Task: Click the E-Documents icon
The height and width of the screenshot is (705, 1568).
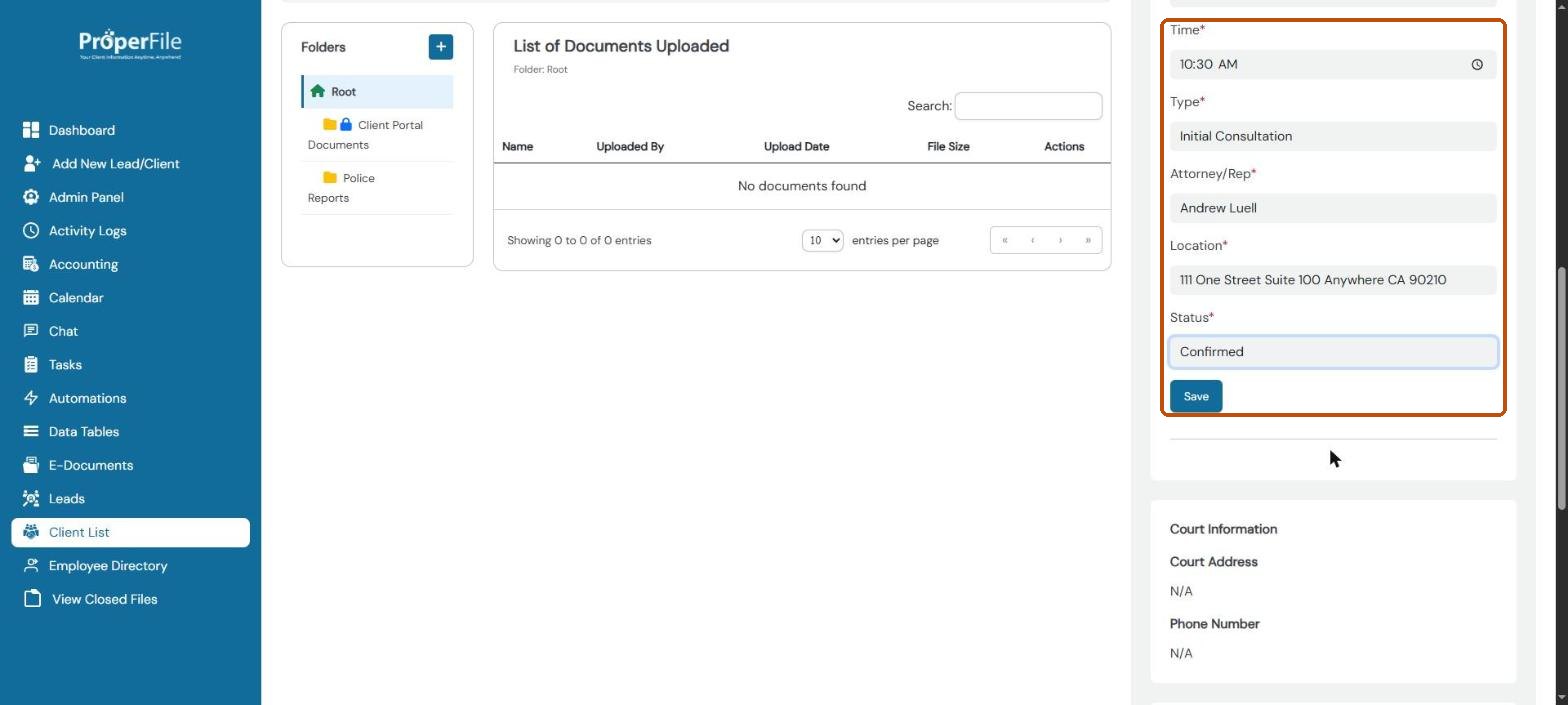Action: tap(31, 465)
